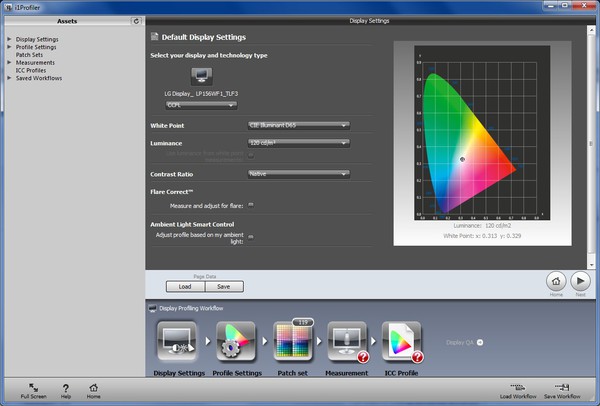Viewport: 600px width, 406px height.
Task: Open the Luminance 120 cd/m² dropdown
Action: [x=298, y=143]
